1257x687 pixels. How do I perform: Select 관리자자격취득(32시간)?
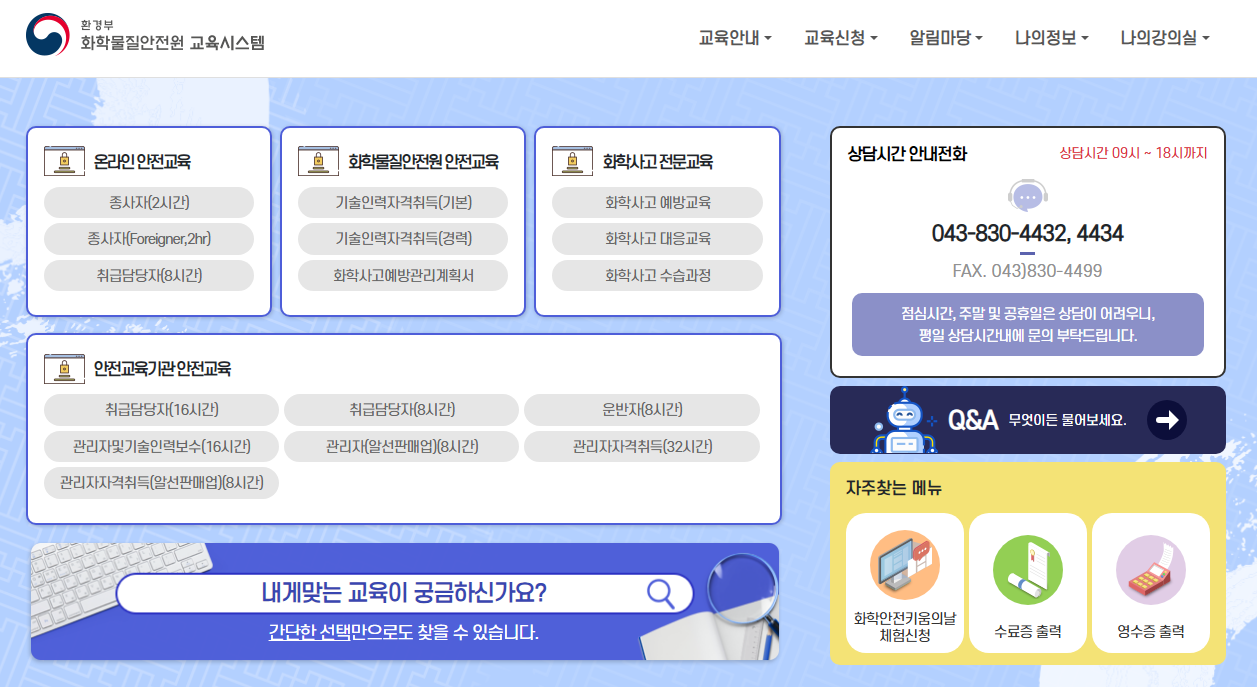click(642, 446)
